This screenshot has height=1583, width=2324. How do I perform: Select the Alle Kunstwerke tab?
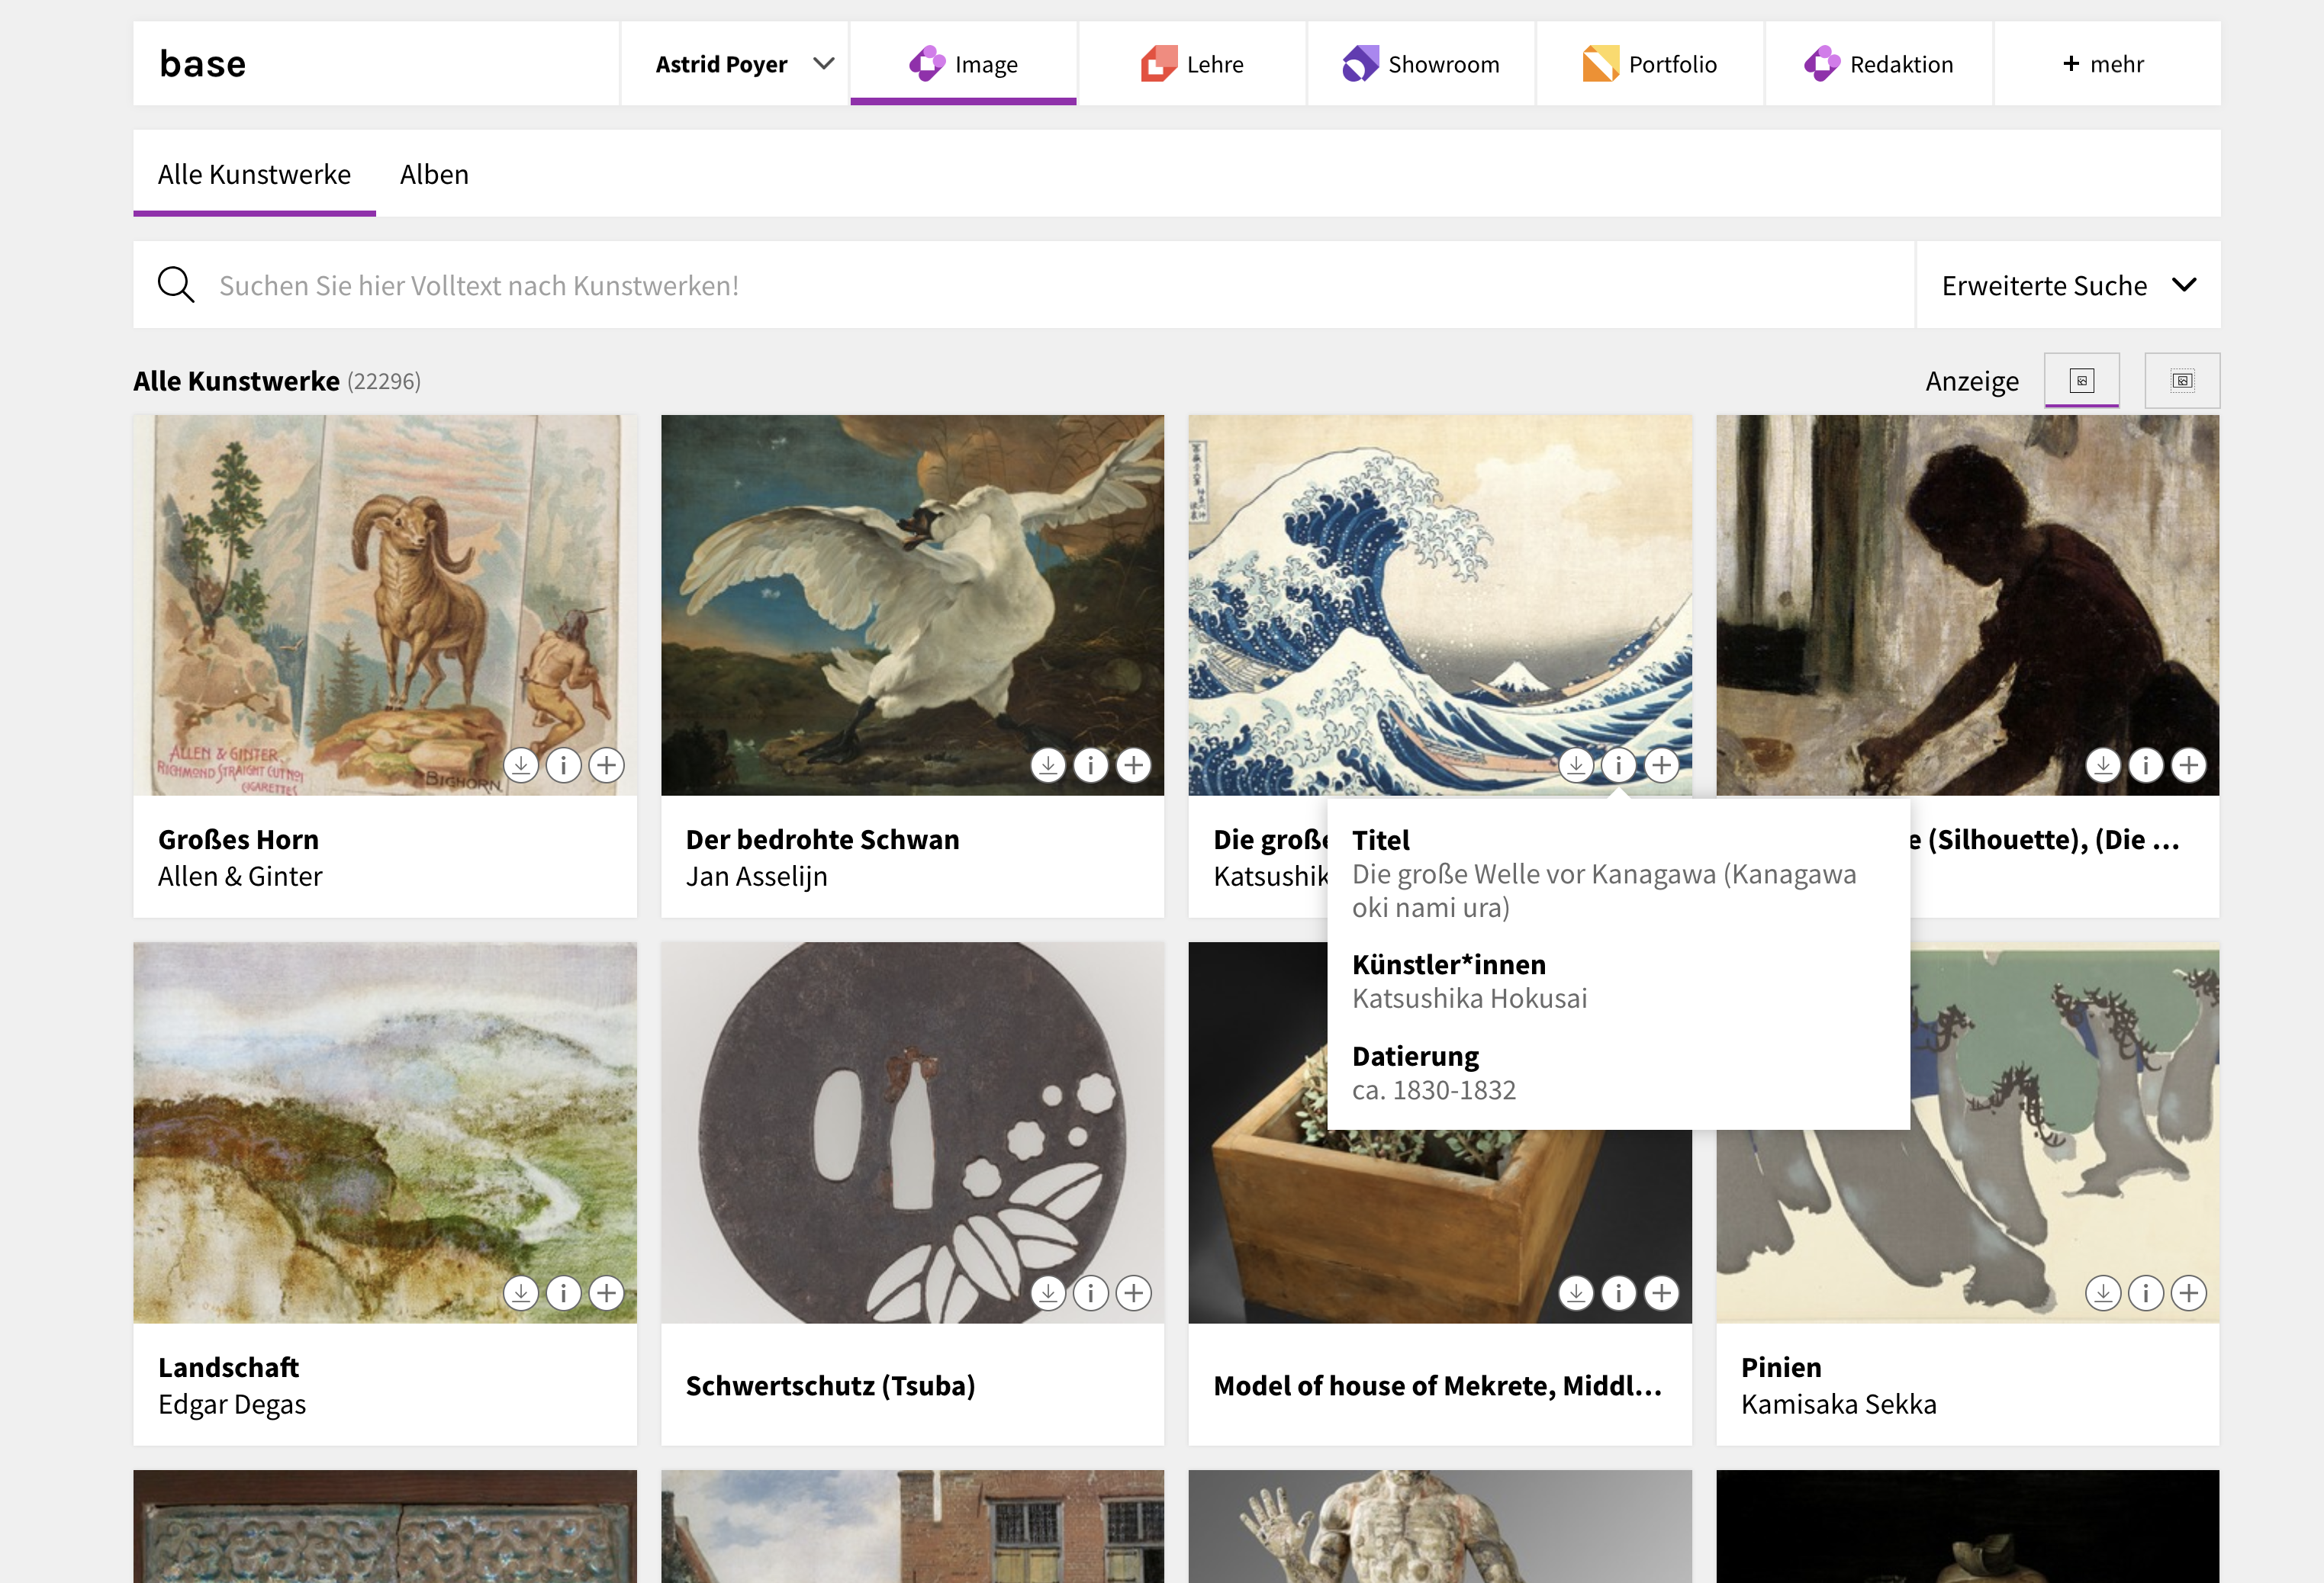[254, 174]
